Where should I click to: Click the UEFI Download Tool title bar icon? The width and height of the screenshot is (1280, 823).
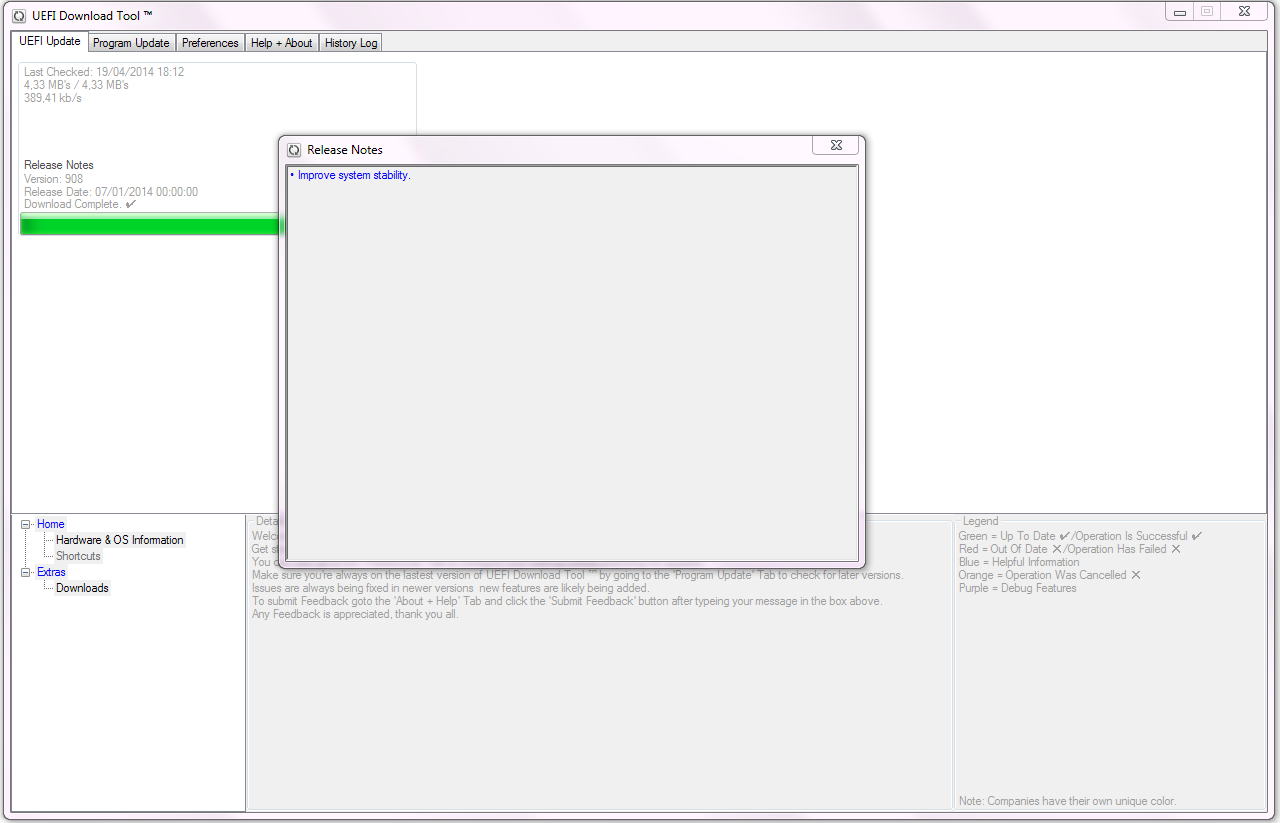coord(19,16)
